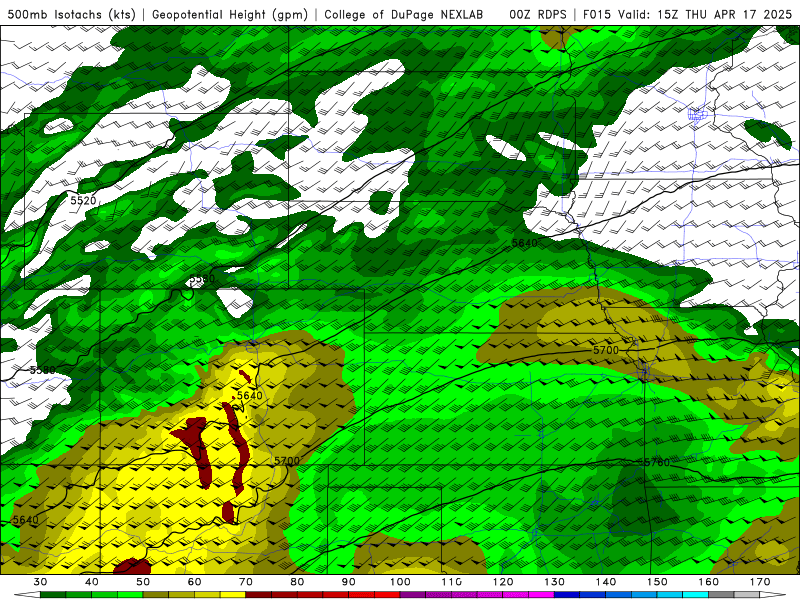Click the 5700 label inside the olive band
800x600 pixels.
[606, 350]
